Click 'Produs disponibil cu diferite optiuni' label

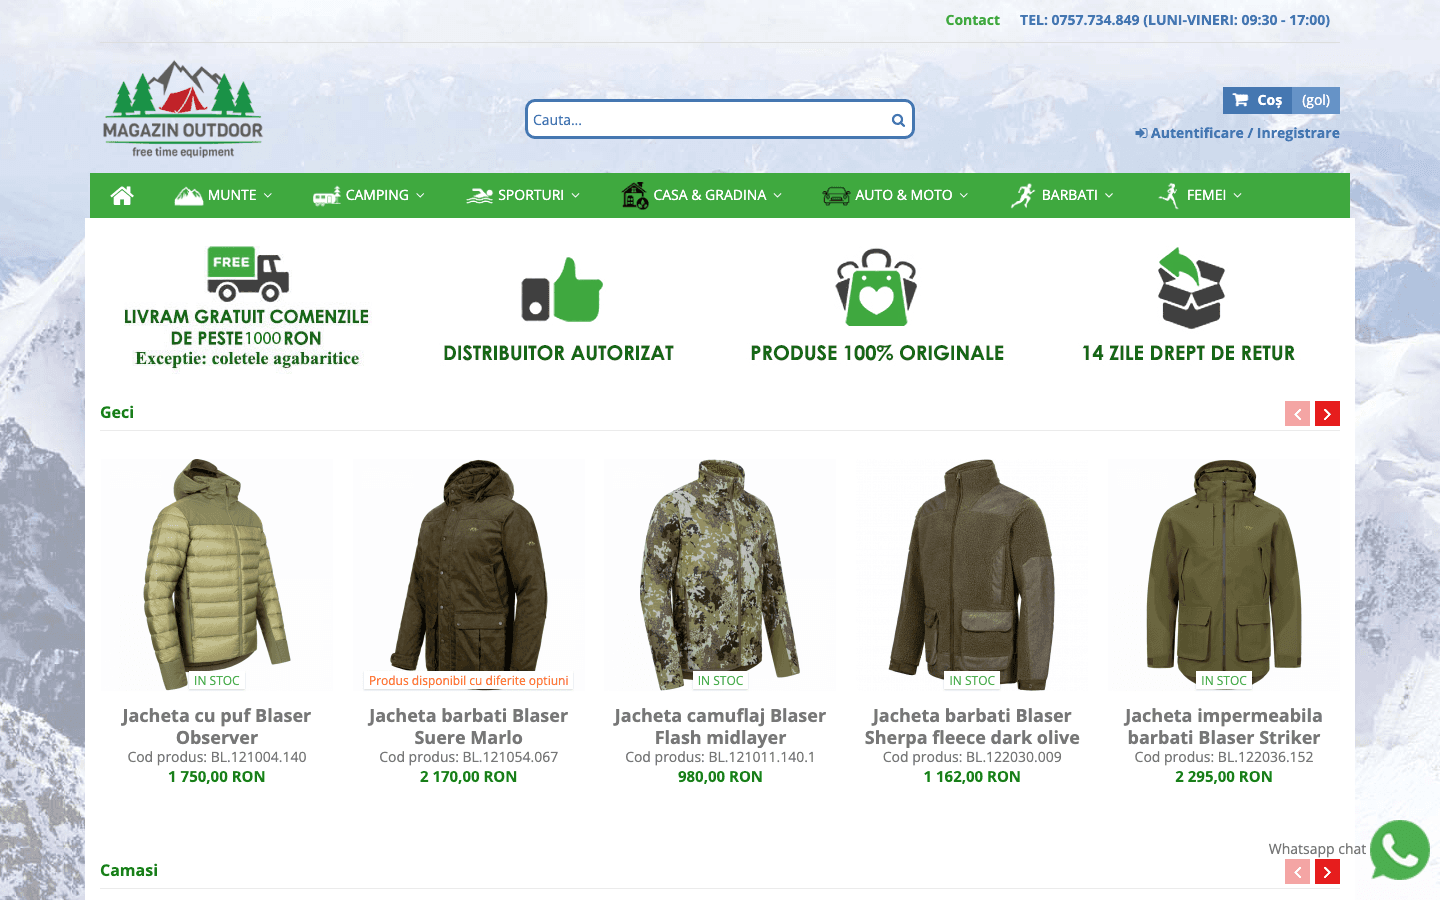pos(468,681)
